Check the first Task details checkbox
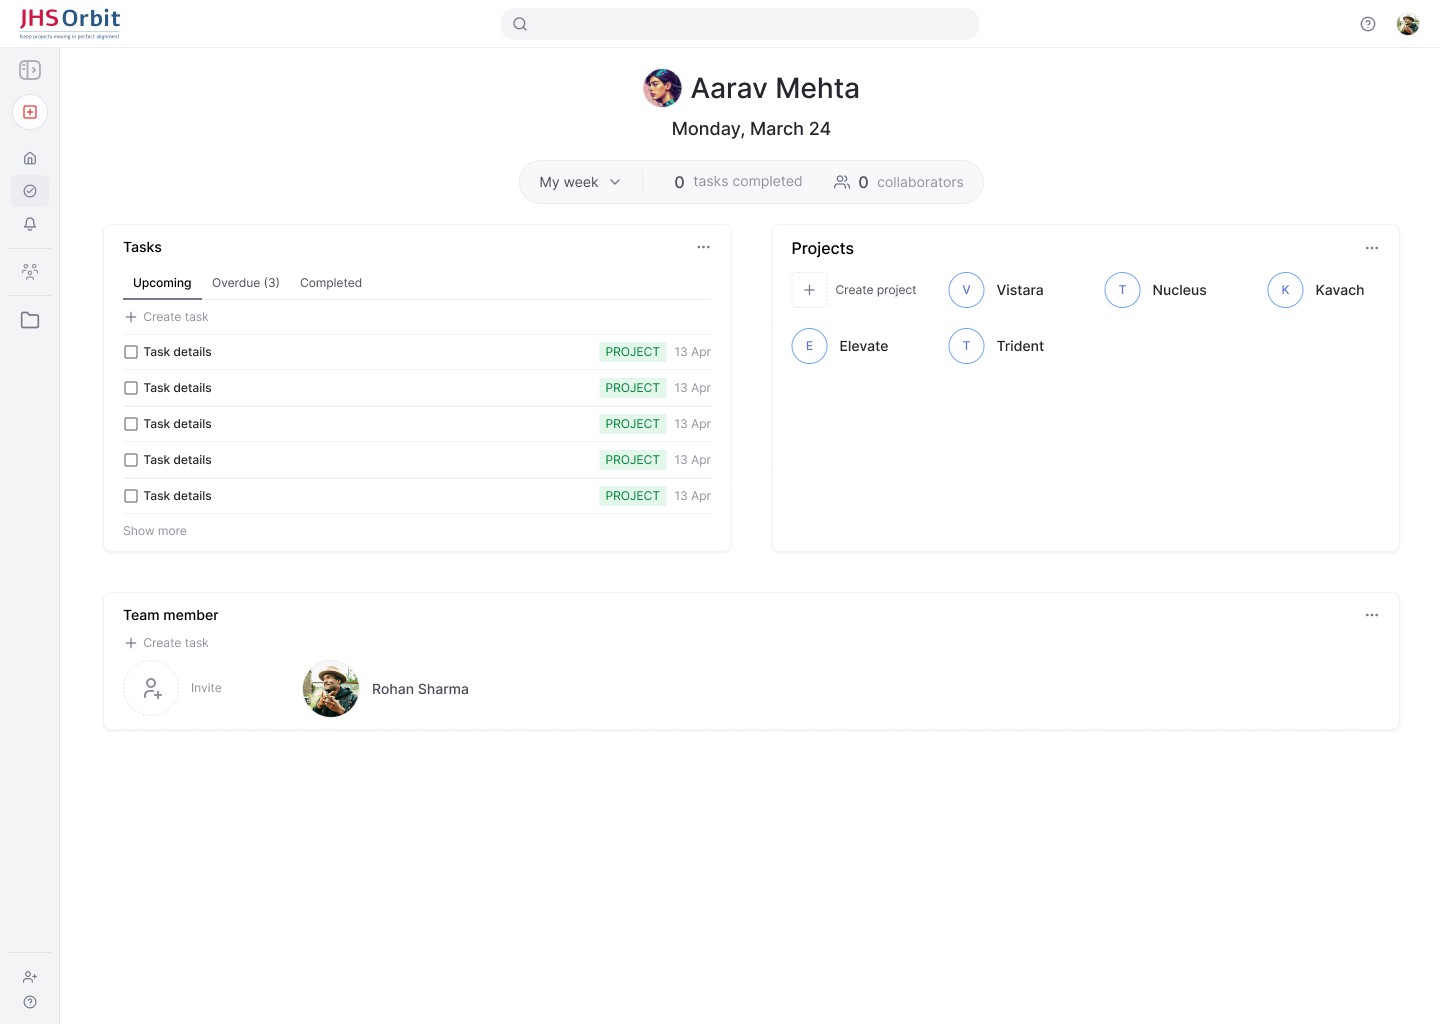The width and height of the screenshot is (1440, 1024). (x=131, y=352)
